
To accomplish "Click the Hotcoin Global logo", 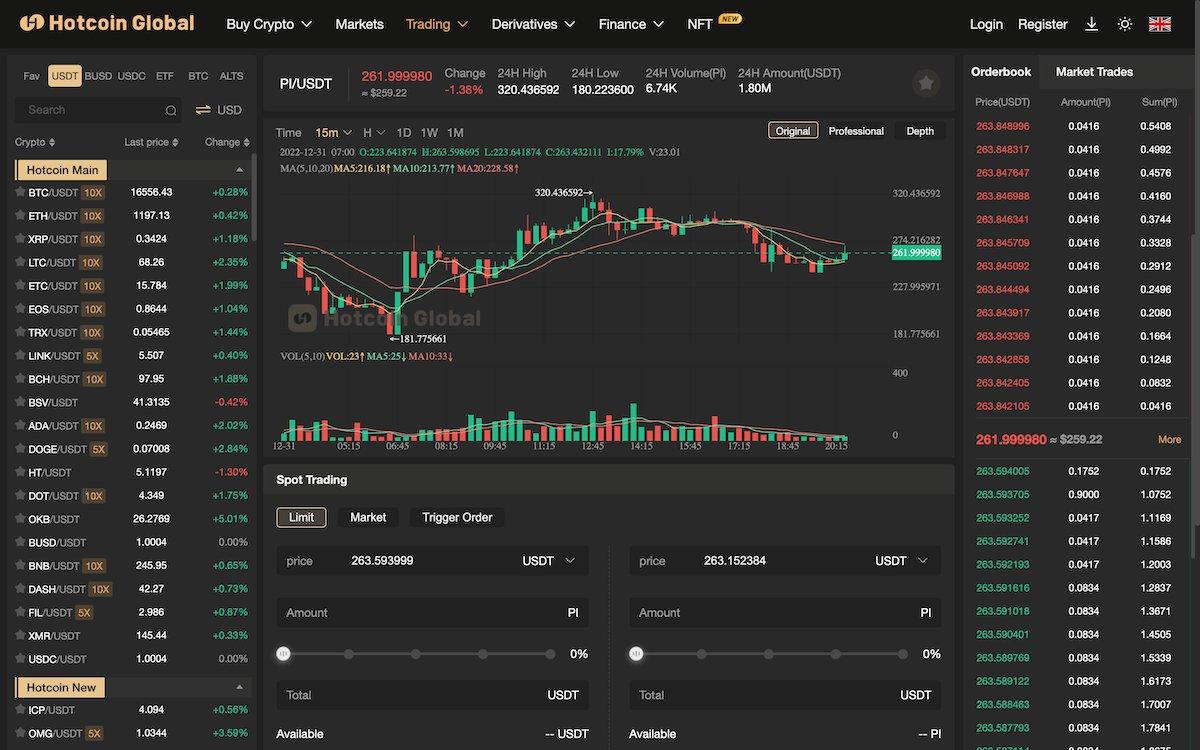I will (107, 23).
